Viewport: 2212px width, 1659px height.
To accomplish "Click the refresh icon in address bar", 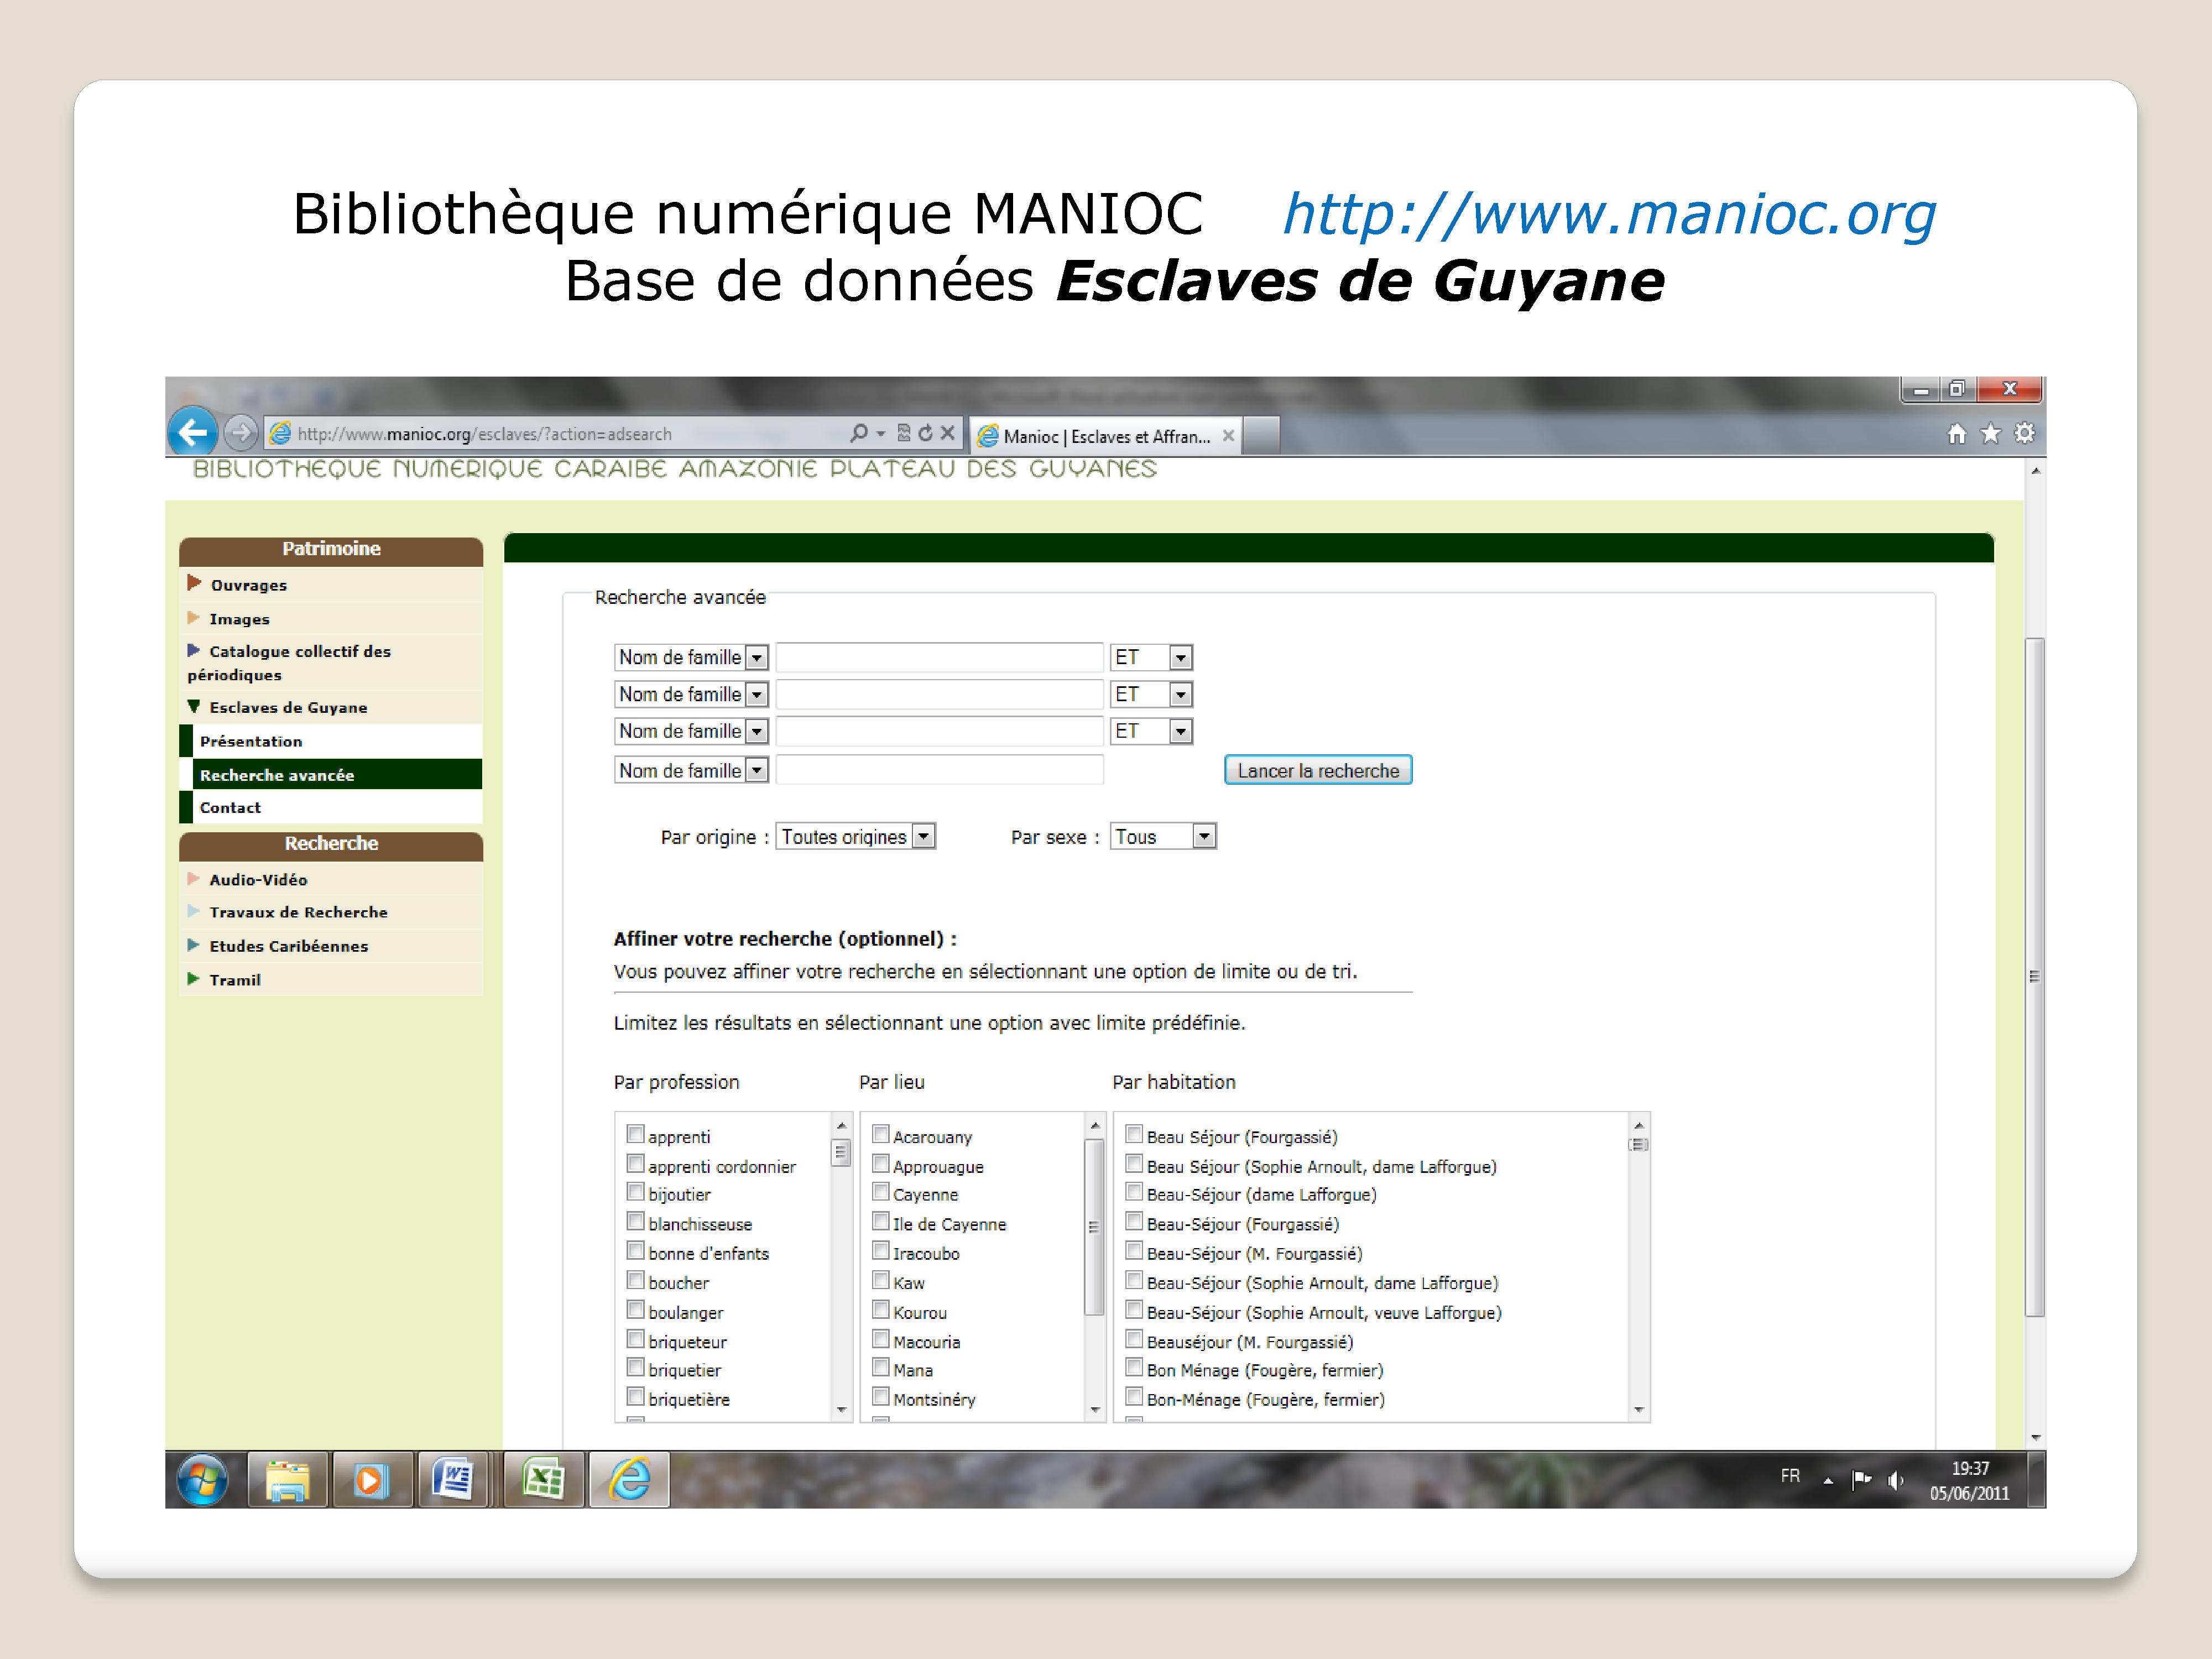I will (925, 433).
